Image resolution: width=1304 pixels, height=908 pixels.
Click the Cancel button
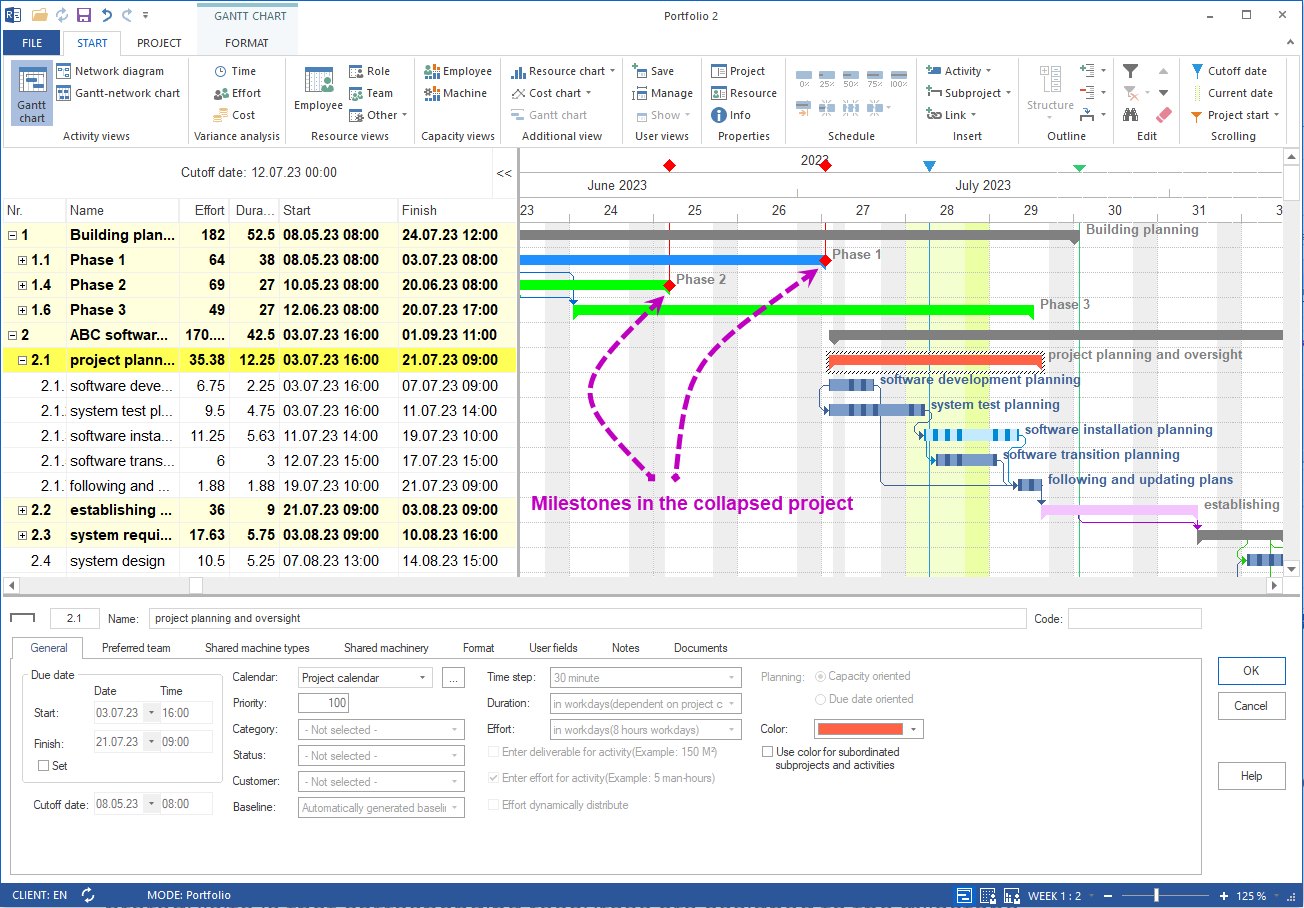[x=1251, y=706]
